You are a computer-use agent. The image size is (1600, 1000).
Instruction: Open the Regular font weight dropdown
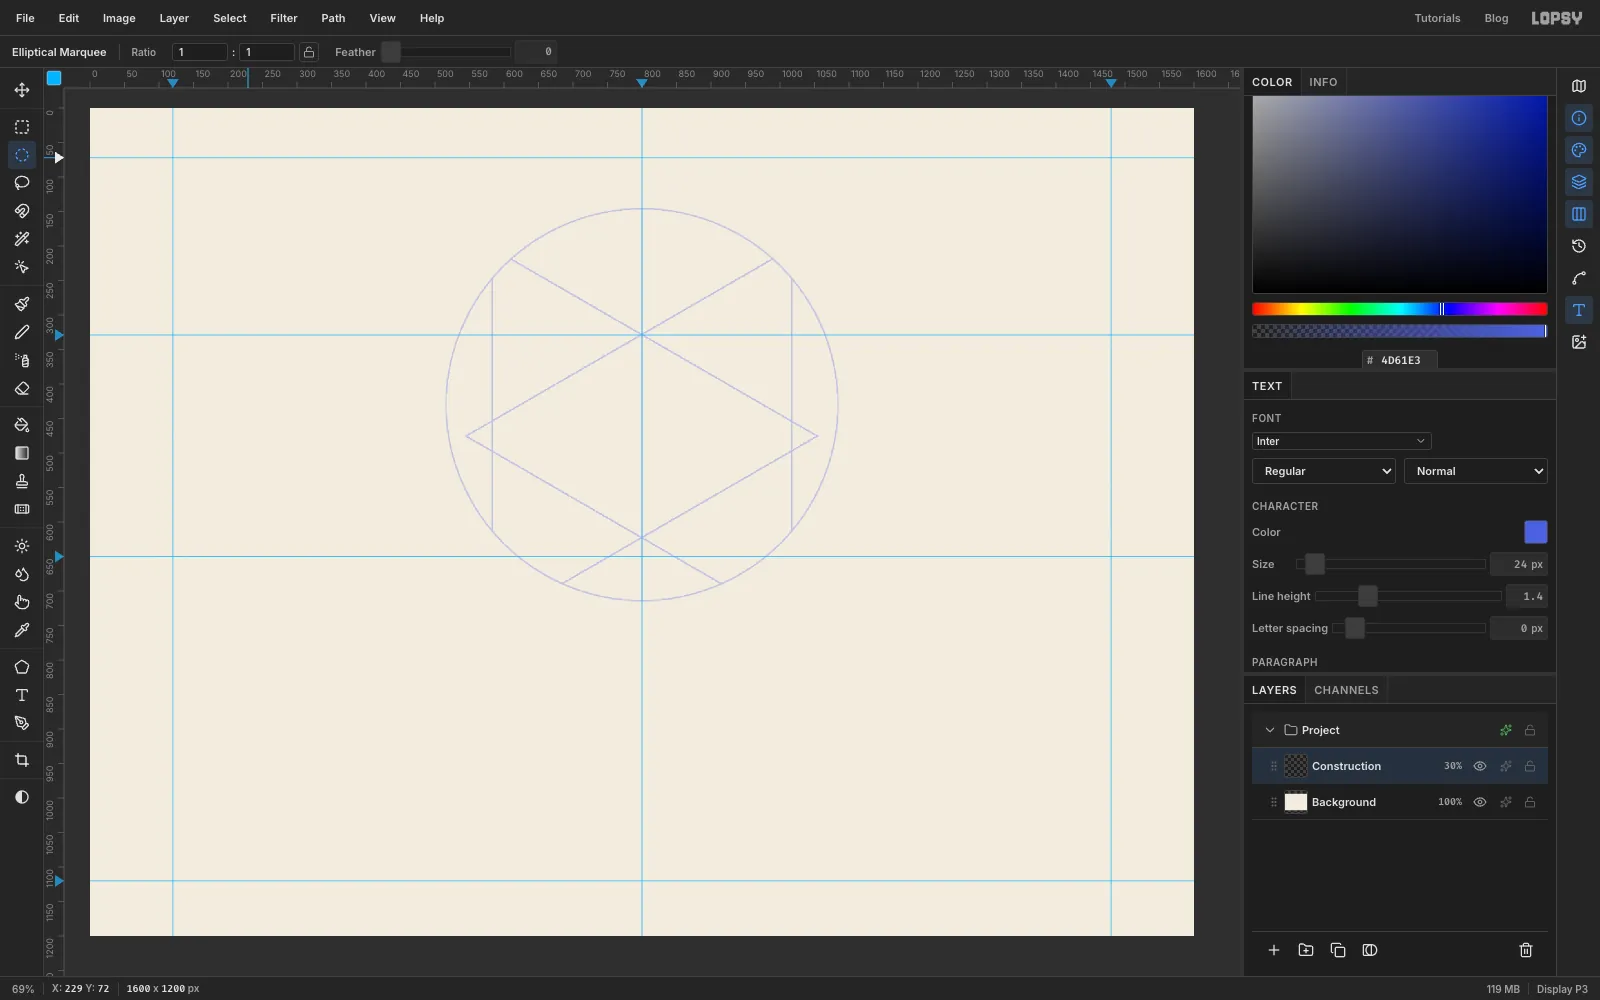point(1324,471)
